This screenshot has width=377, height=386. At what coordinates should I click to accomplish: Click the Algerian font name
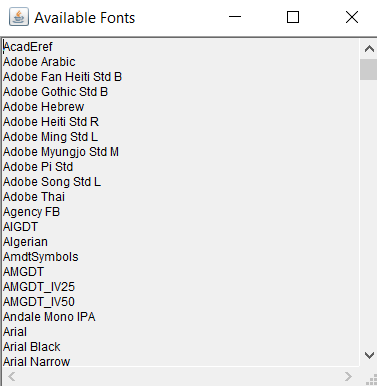tap(25, 242)
